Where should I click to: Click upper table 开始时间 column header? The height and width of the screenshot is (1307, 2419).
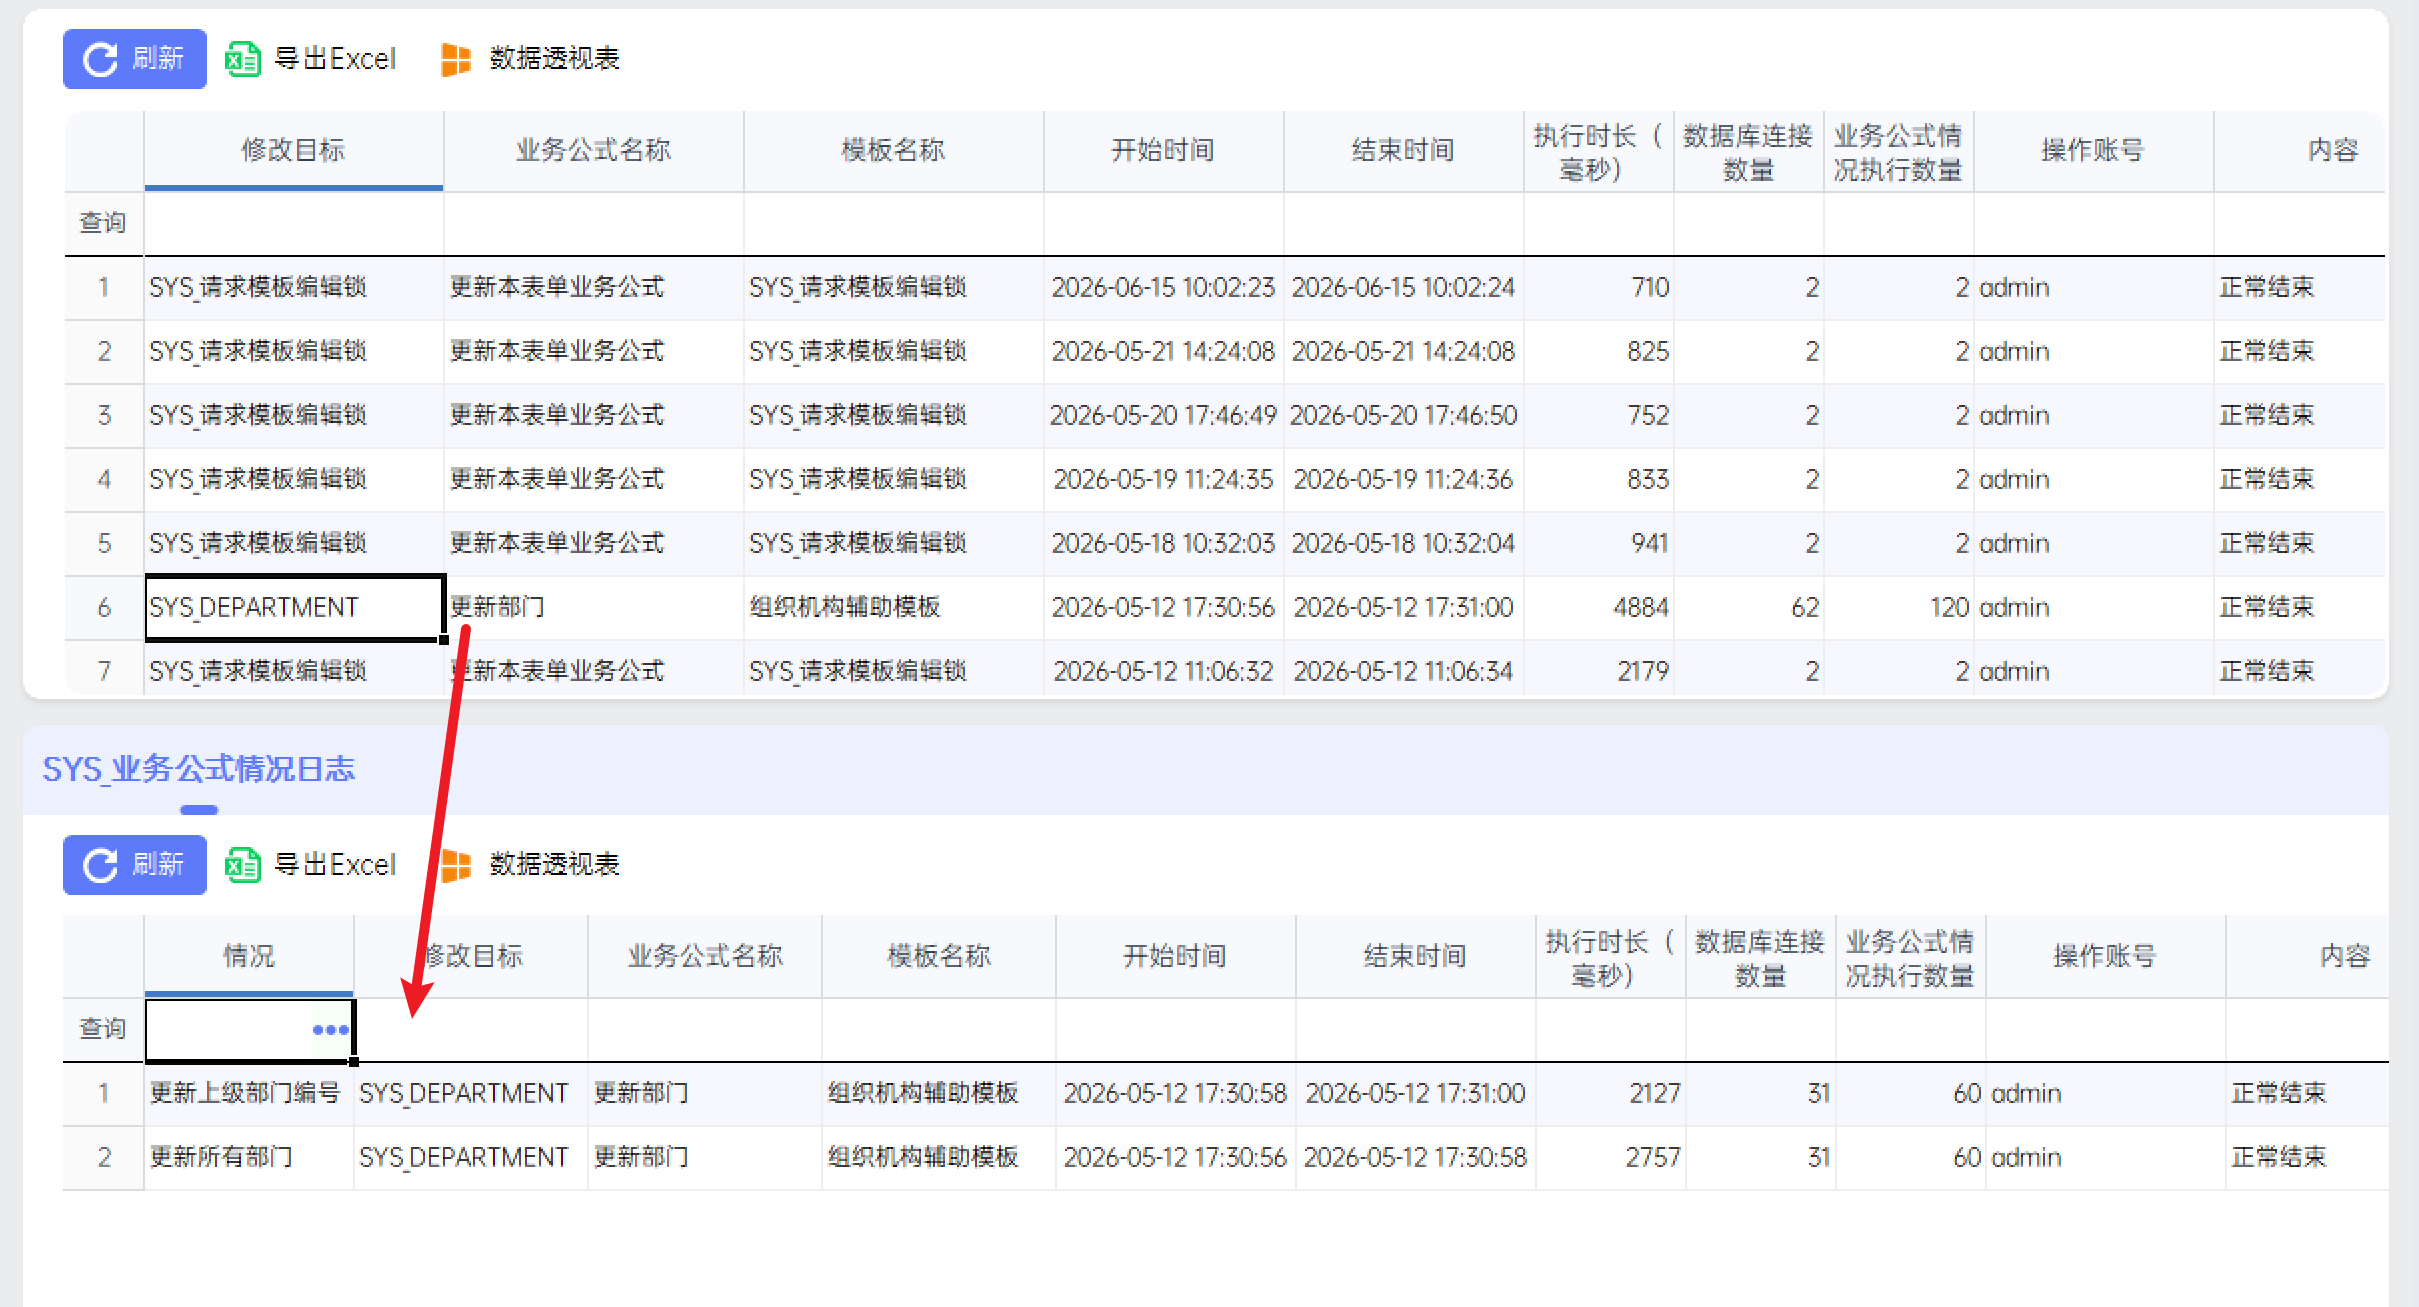[x=1164, y=150]
